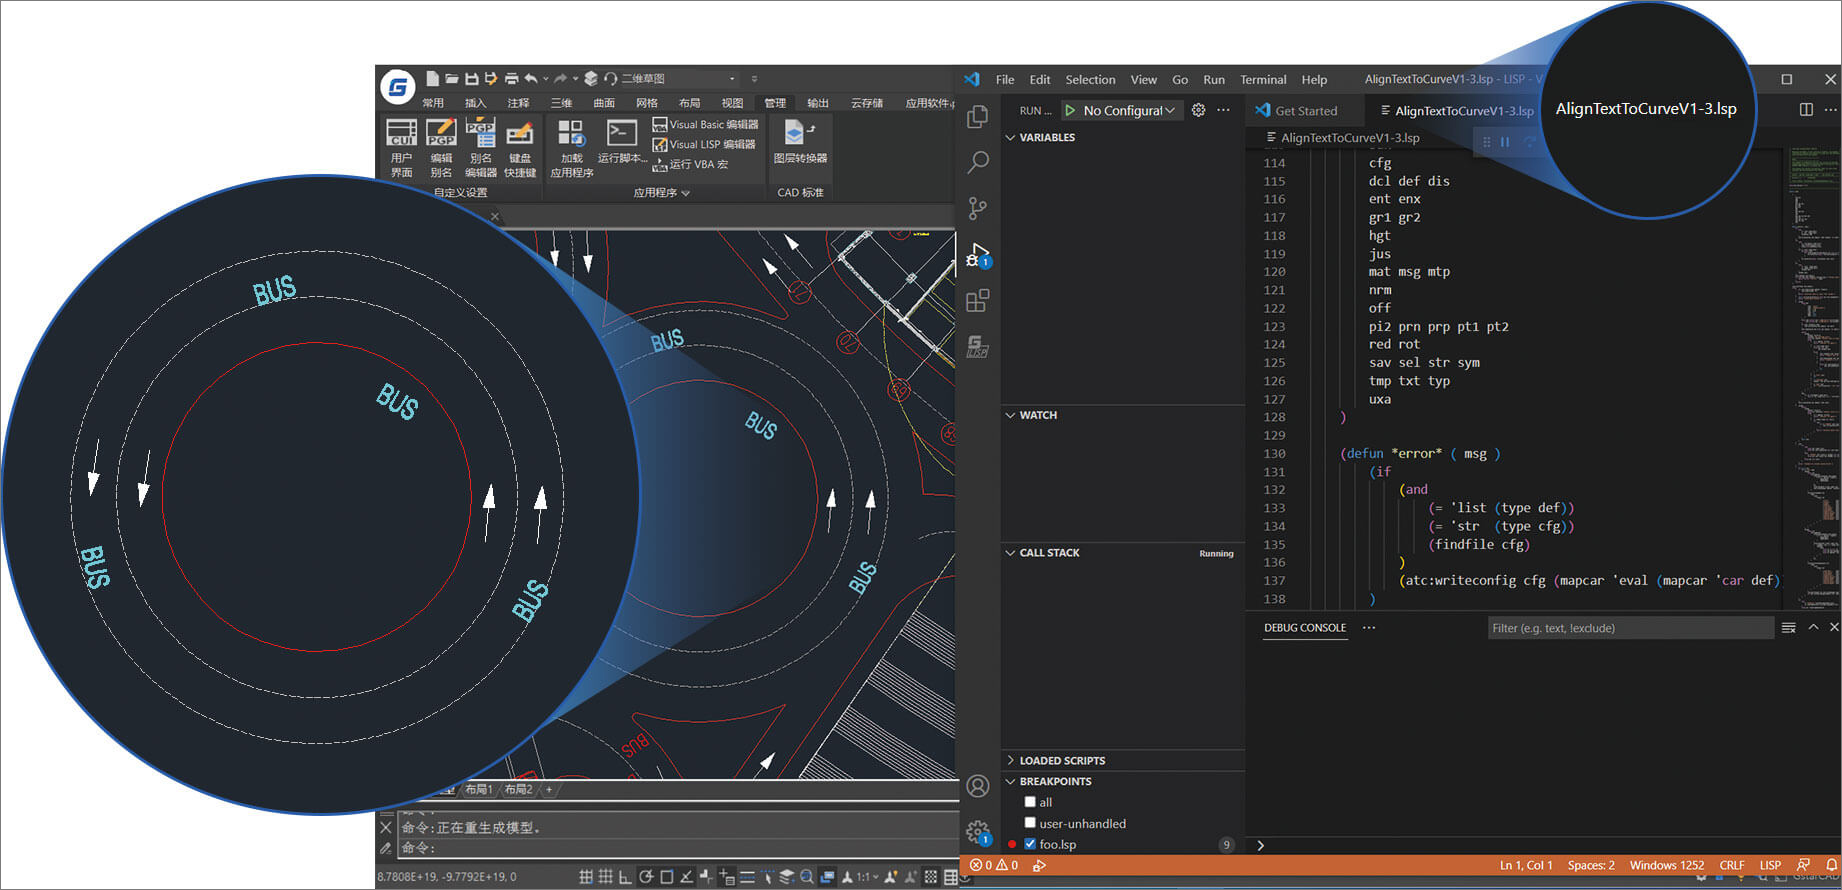The image size is (1842, 890).
Task: Open launch.json gear icon in Run panel
Action: tap(1198, 110)
